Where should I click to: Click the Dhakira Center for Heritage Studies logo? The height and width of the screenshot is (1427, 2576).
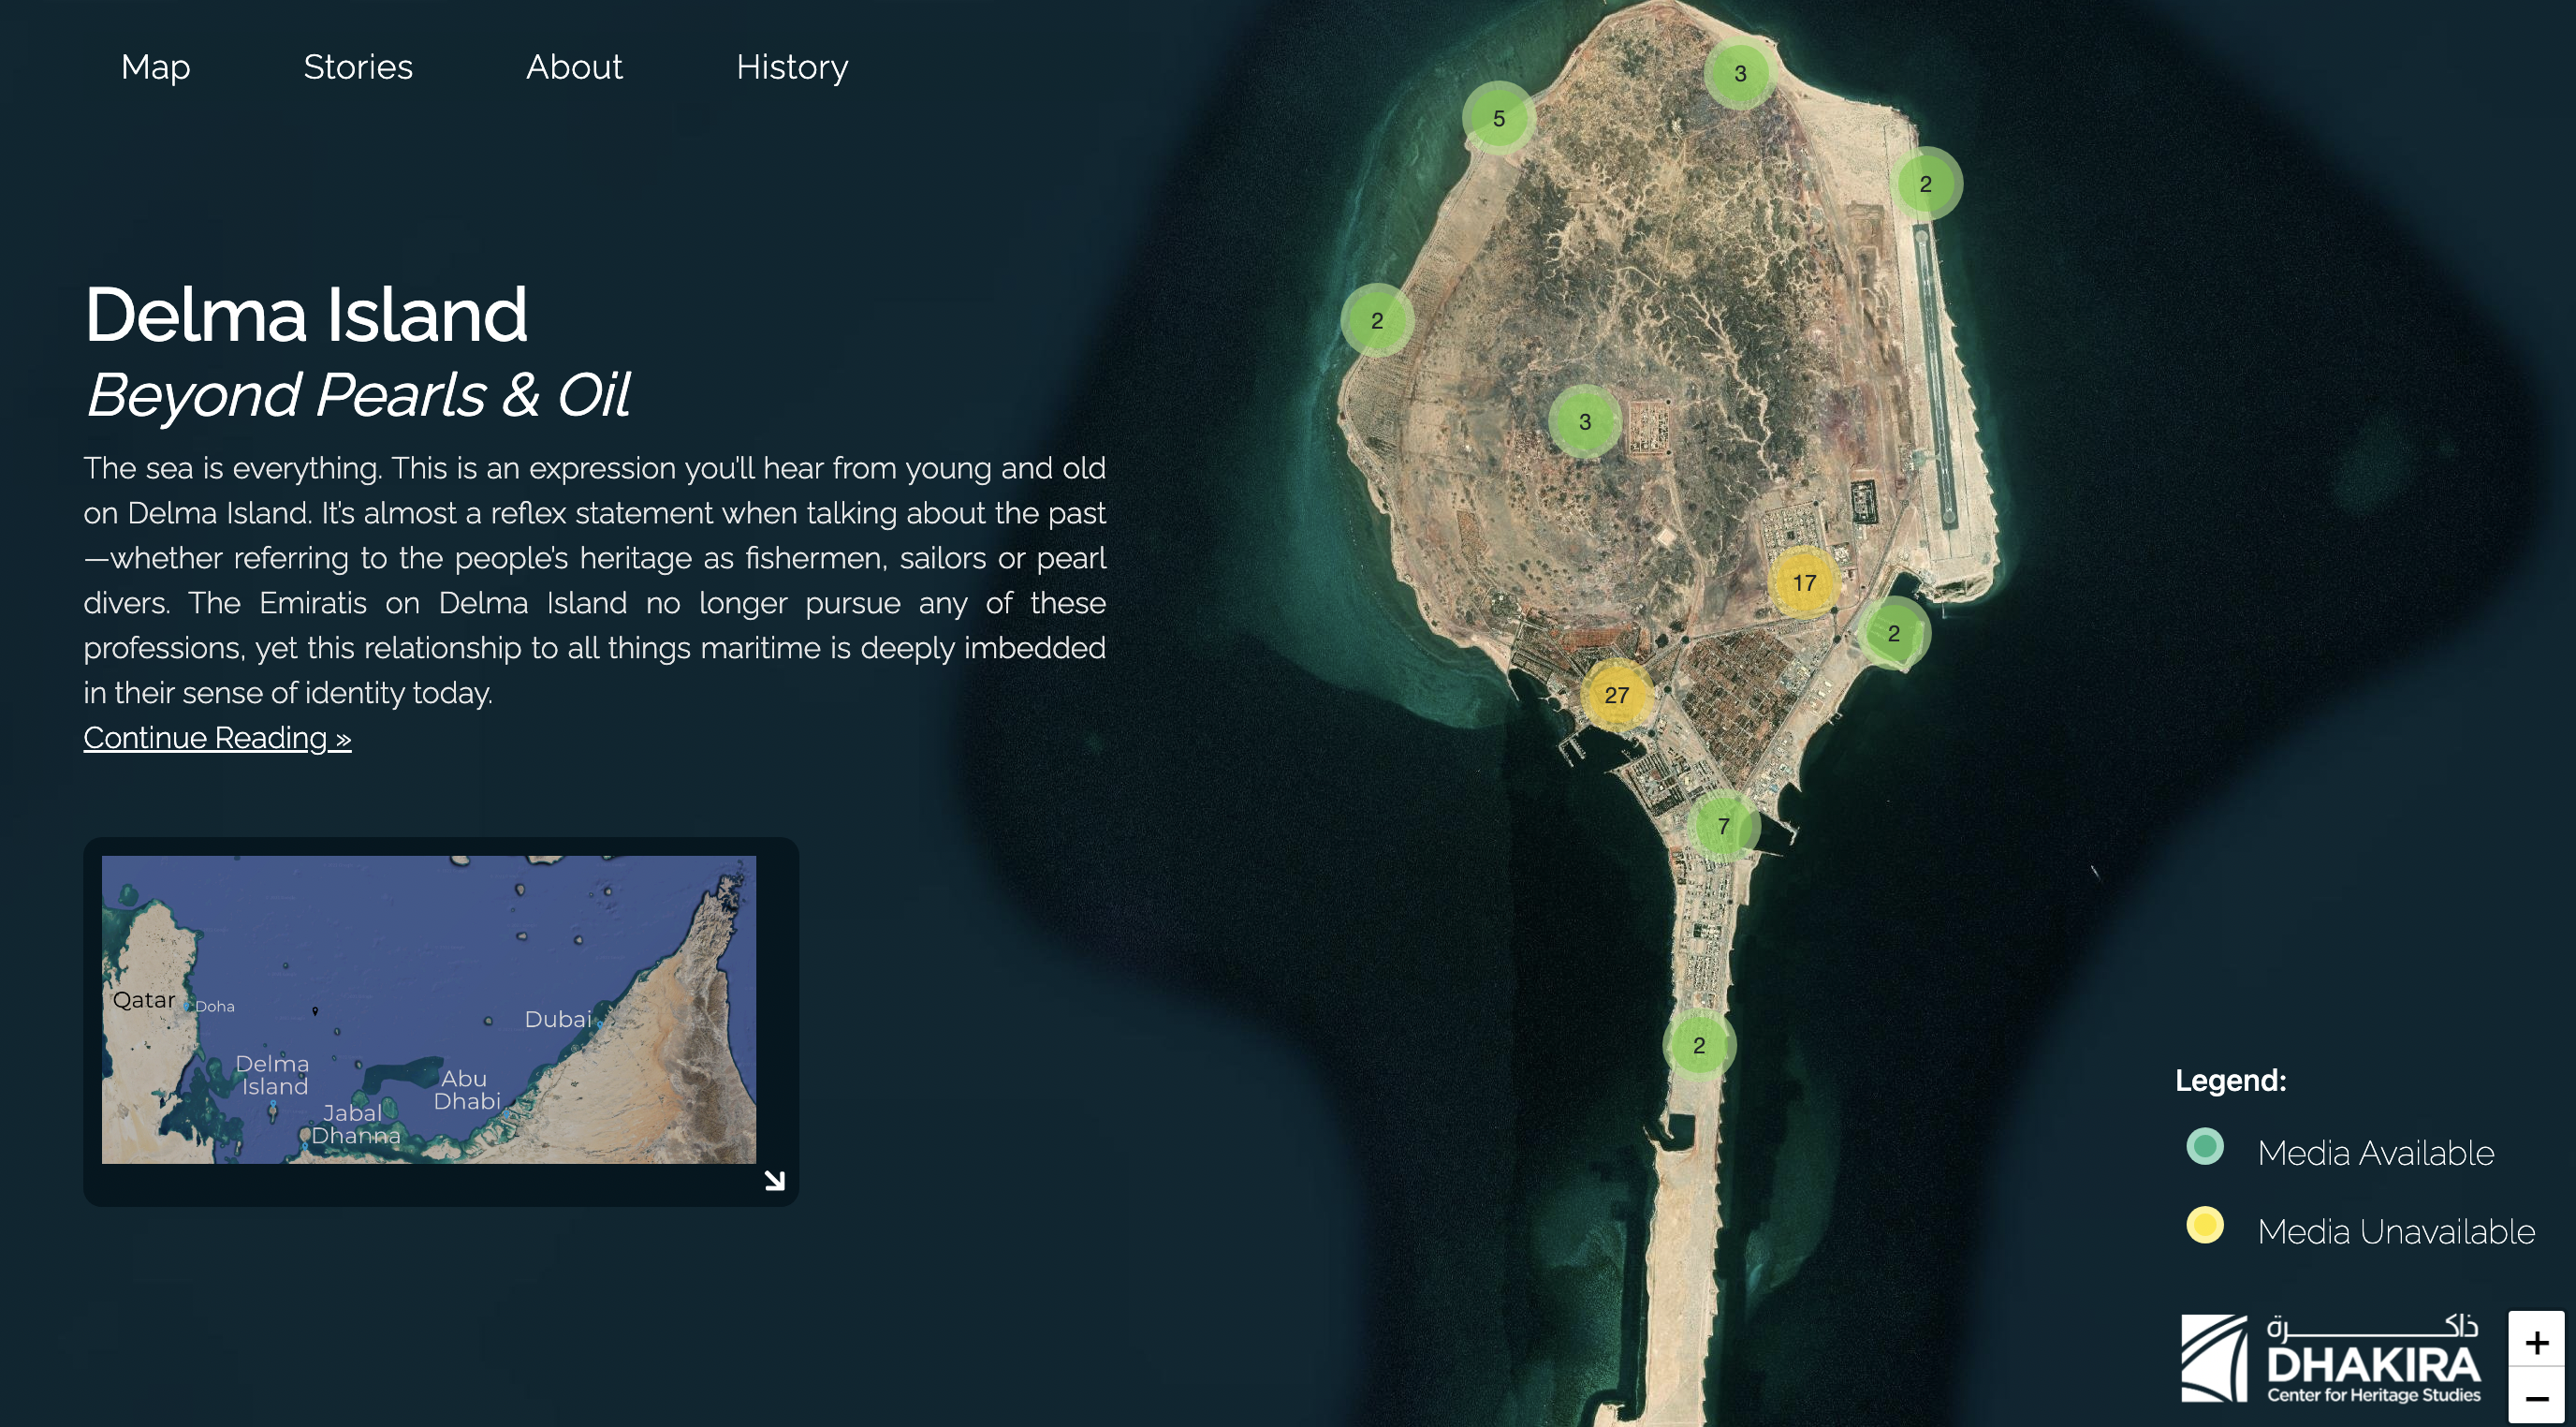tap(2331, 1358)
